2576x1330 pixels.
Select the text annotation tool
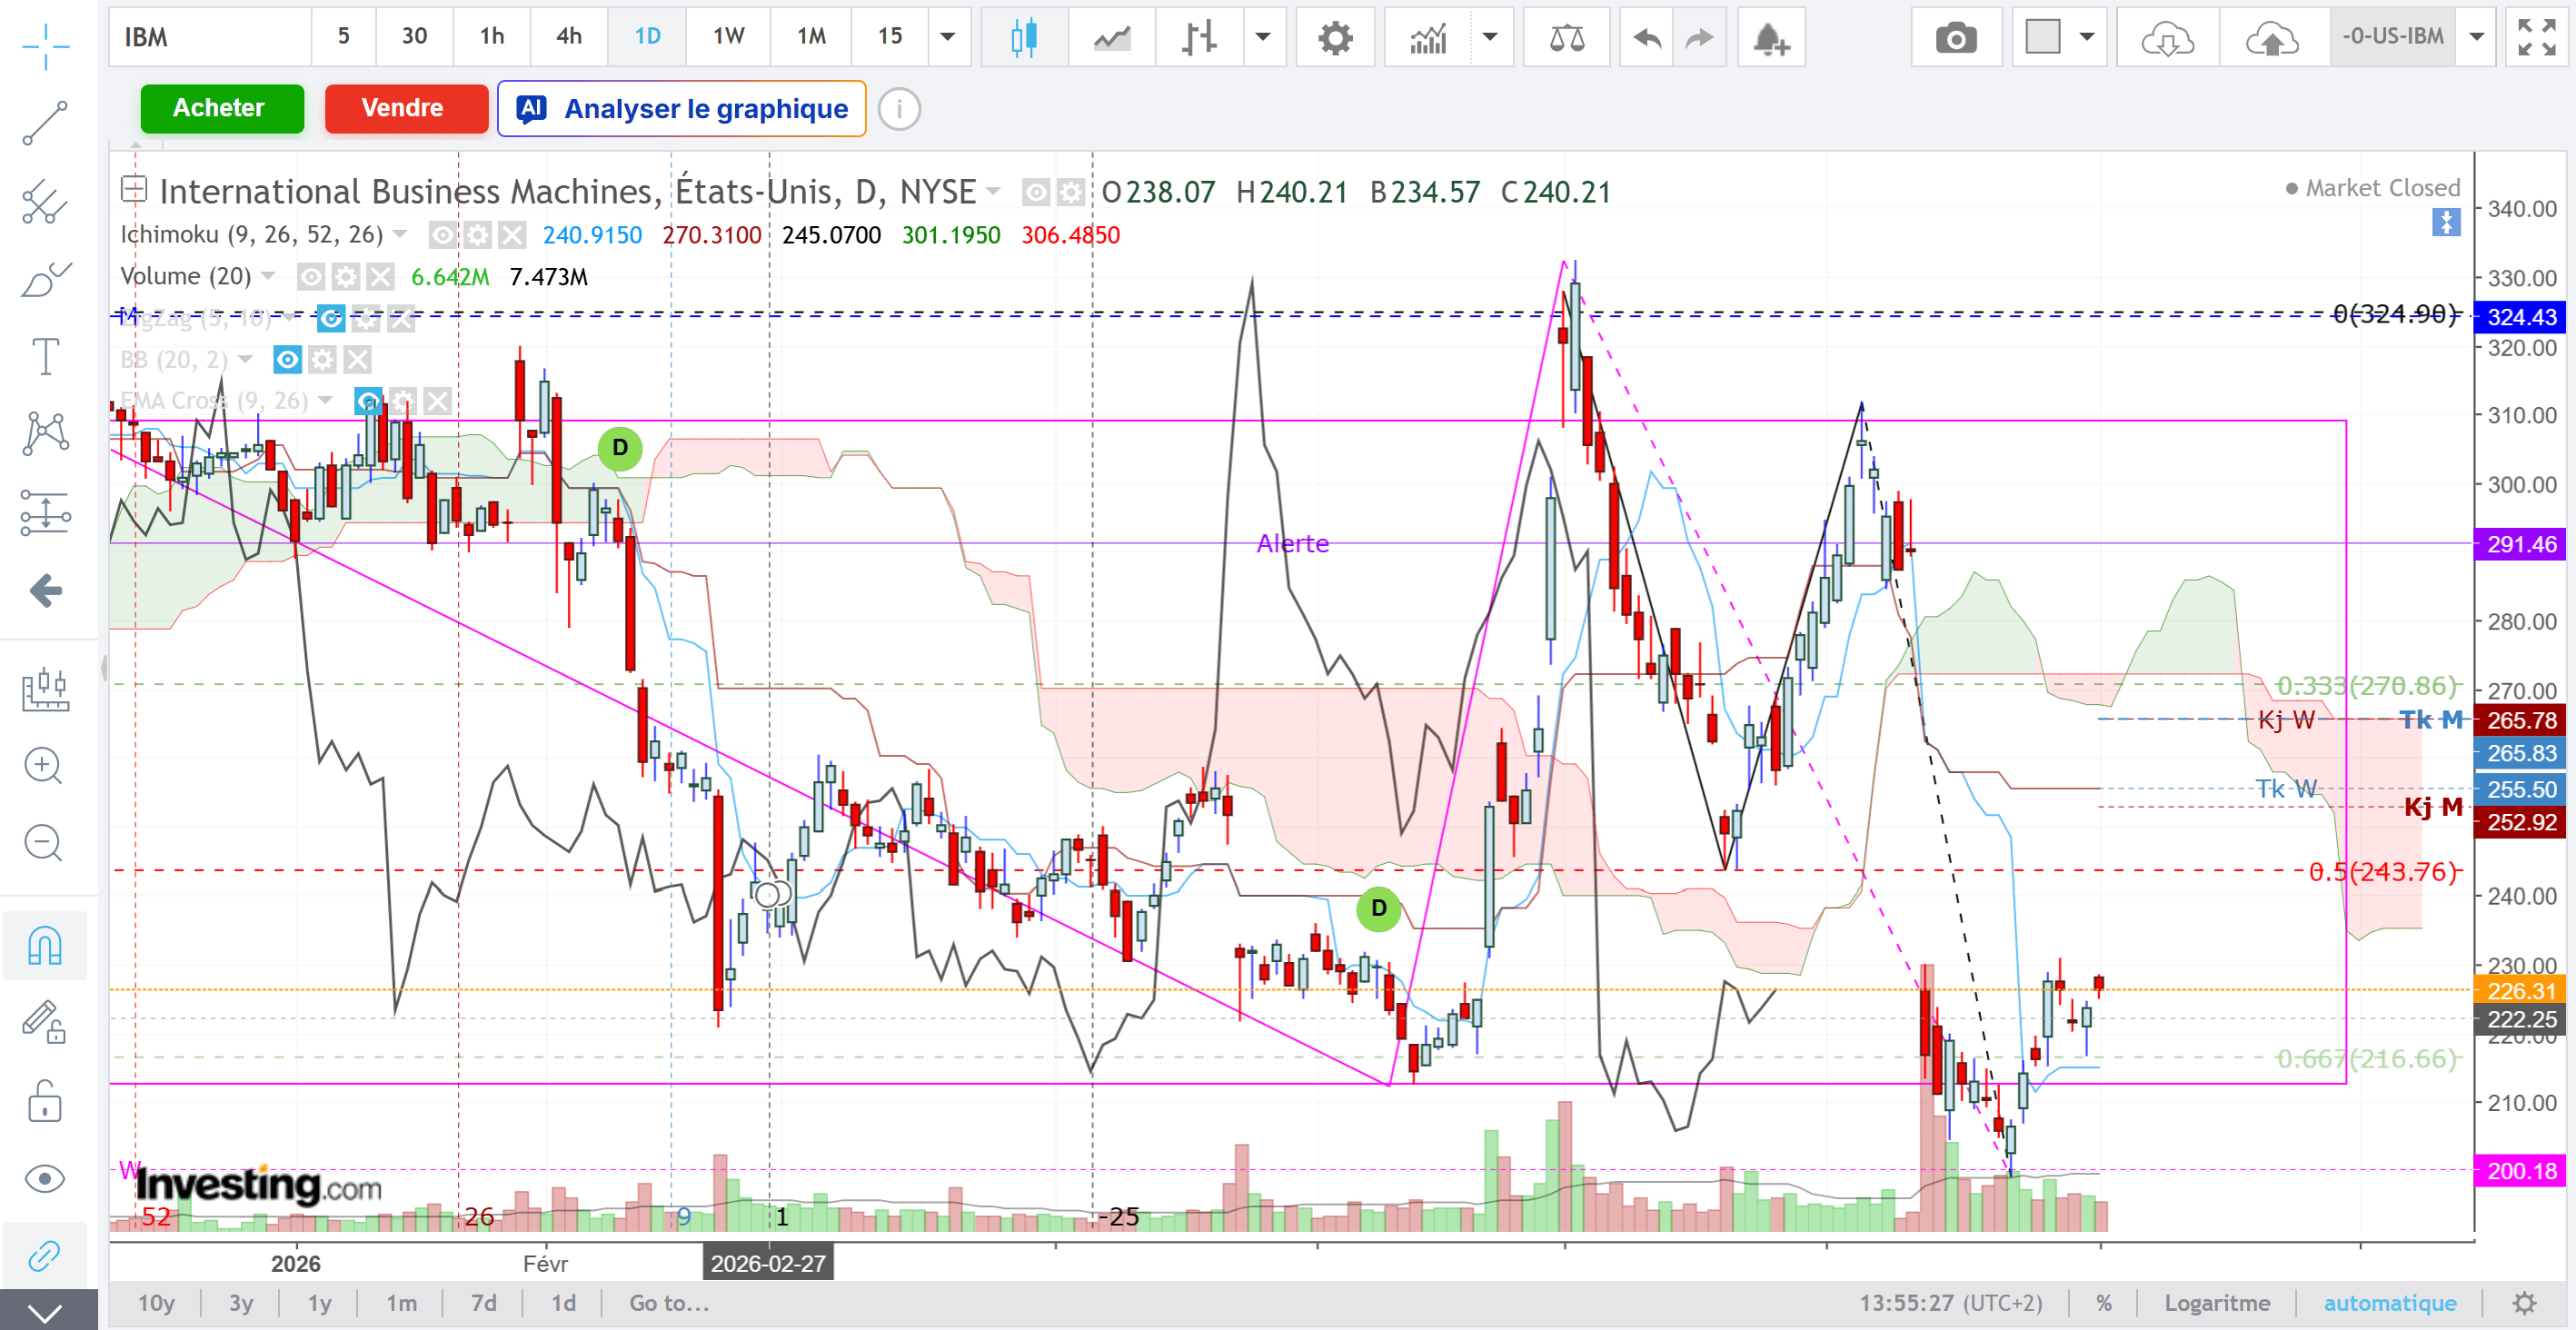pos(45,356)
